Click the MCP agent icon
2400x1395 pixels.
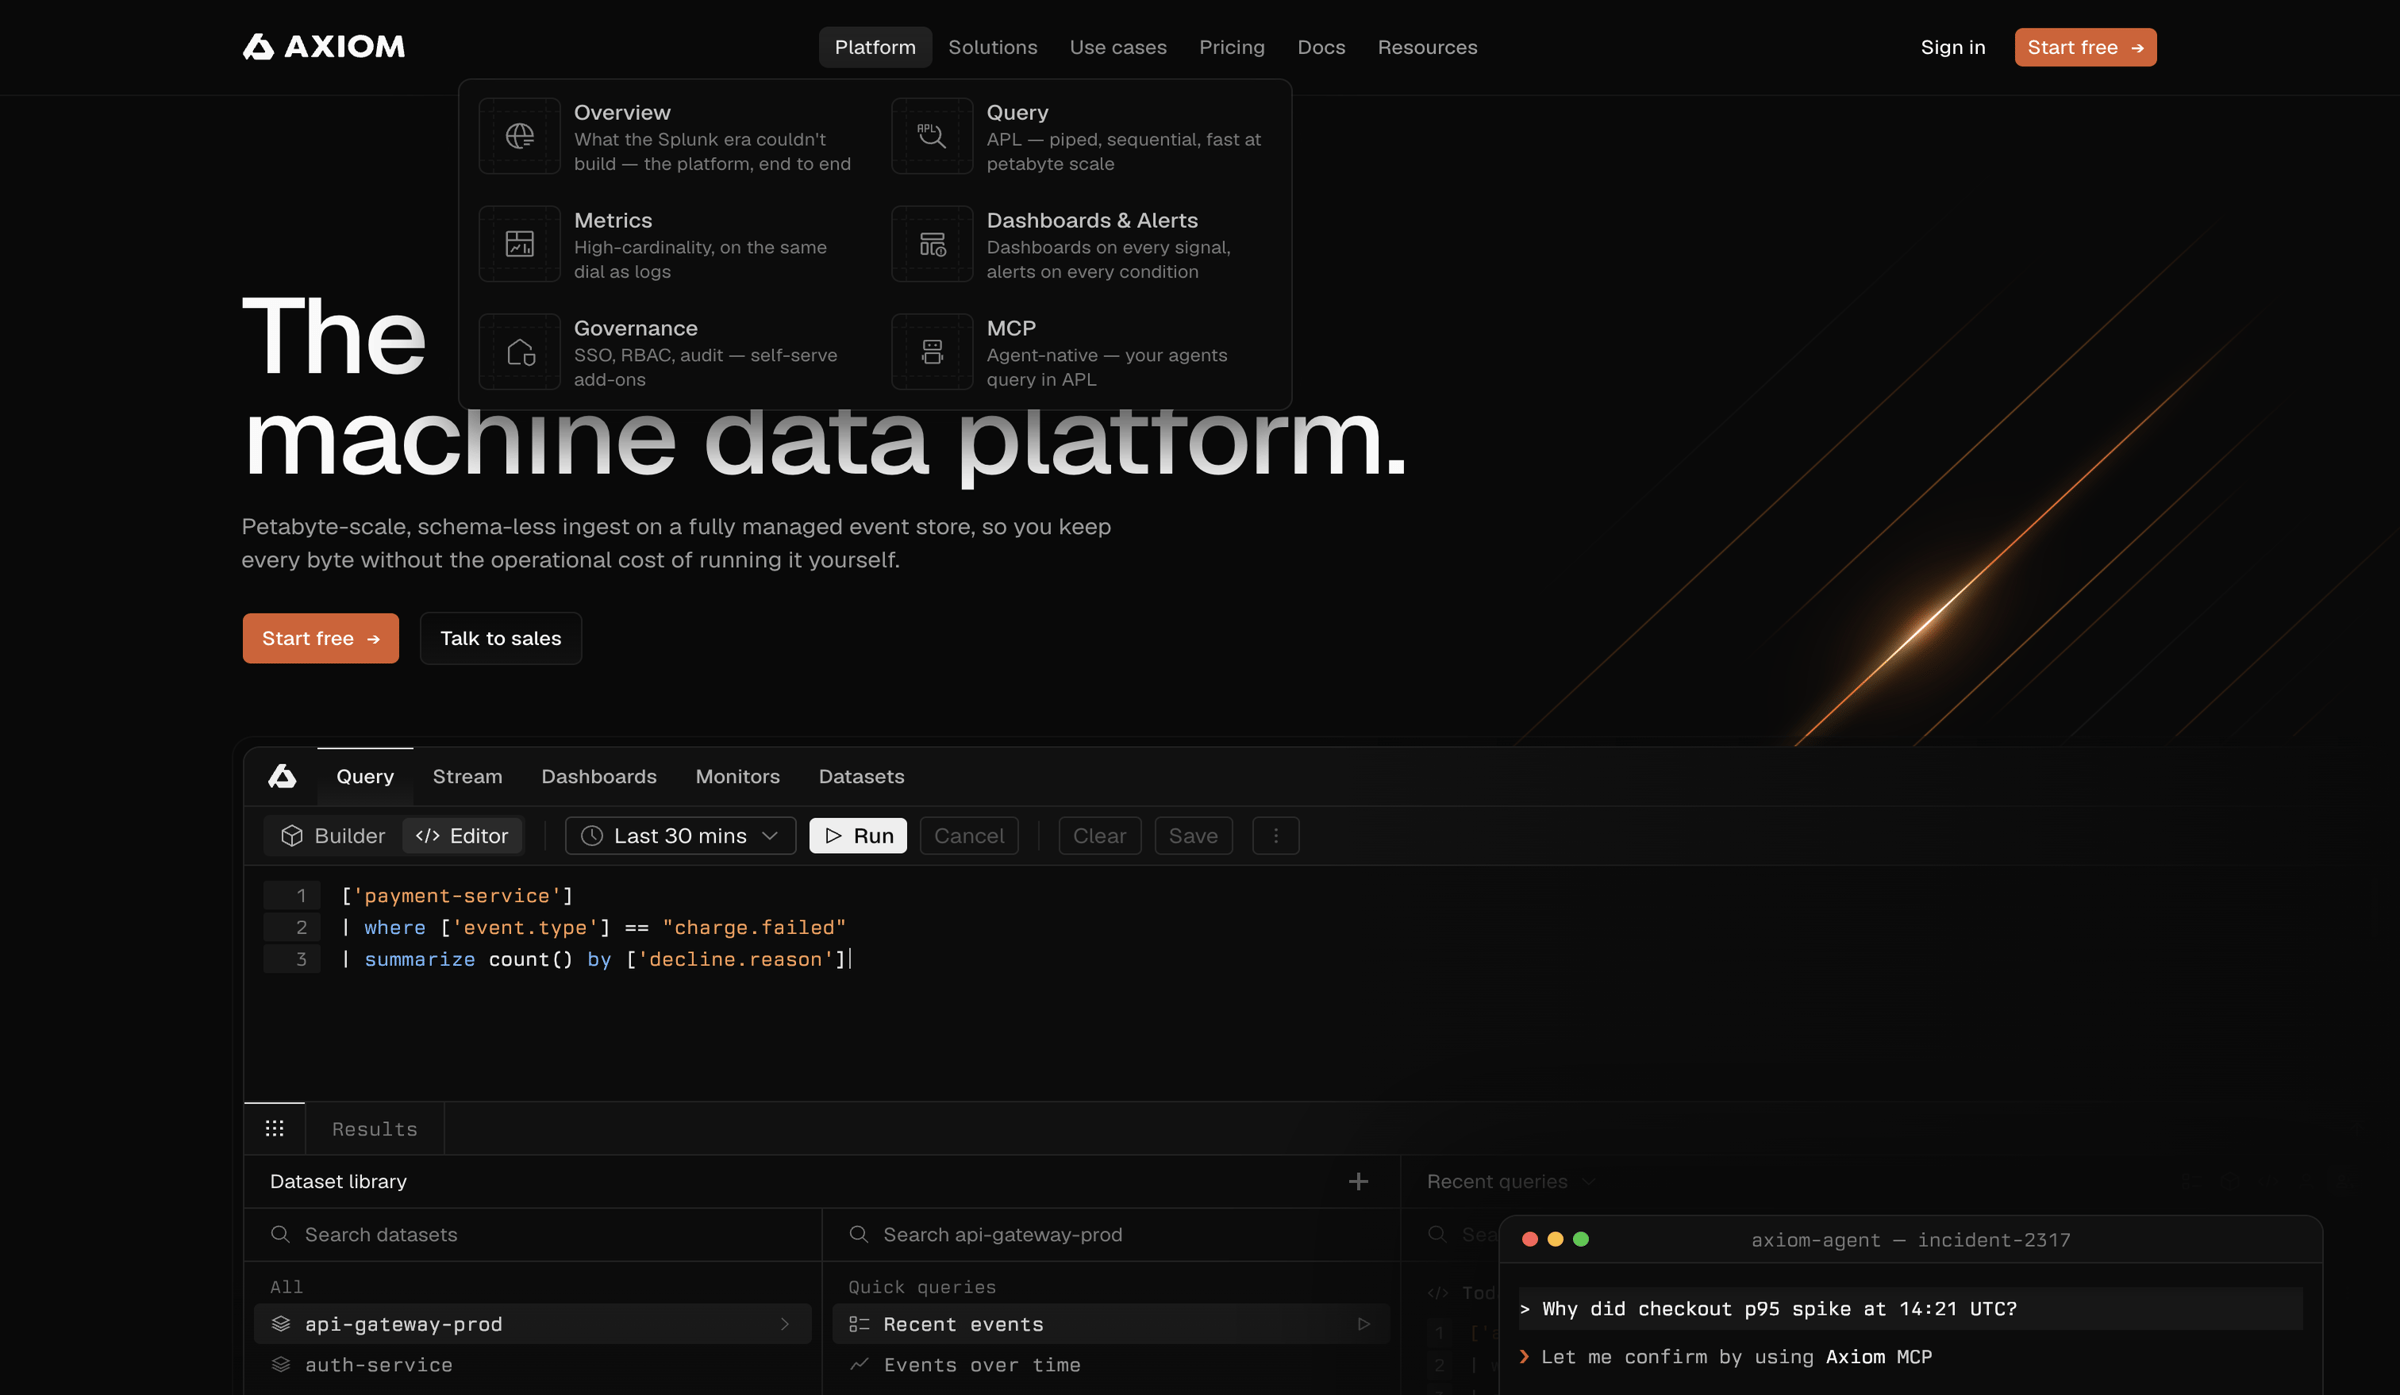tap(932, 352)
